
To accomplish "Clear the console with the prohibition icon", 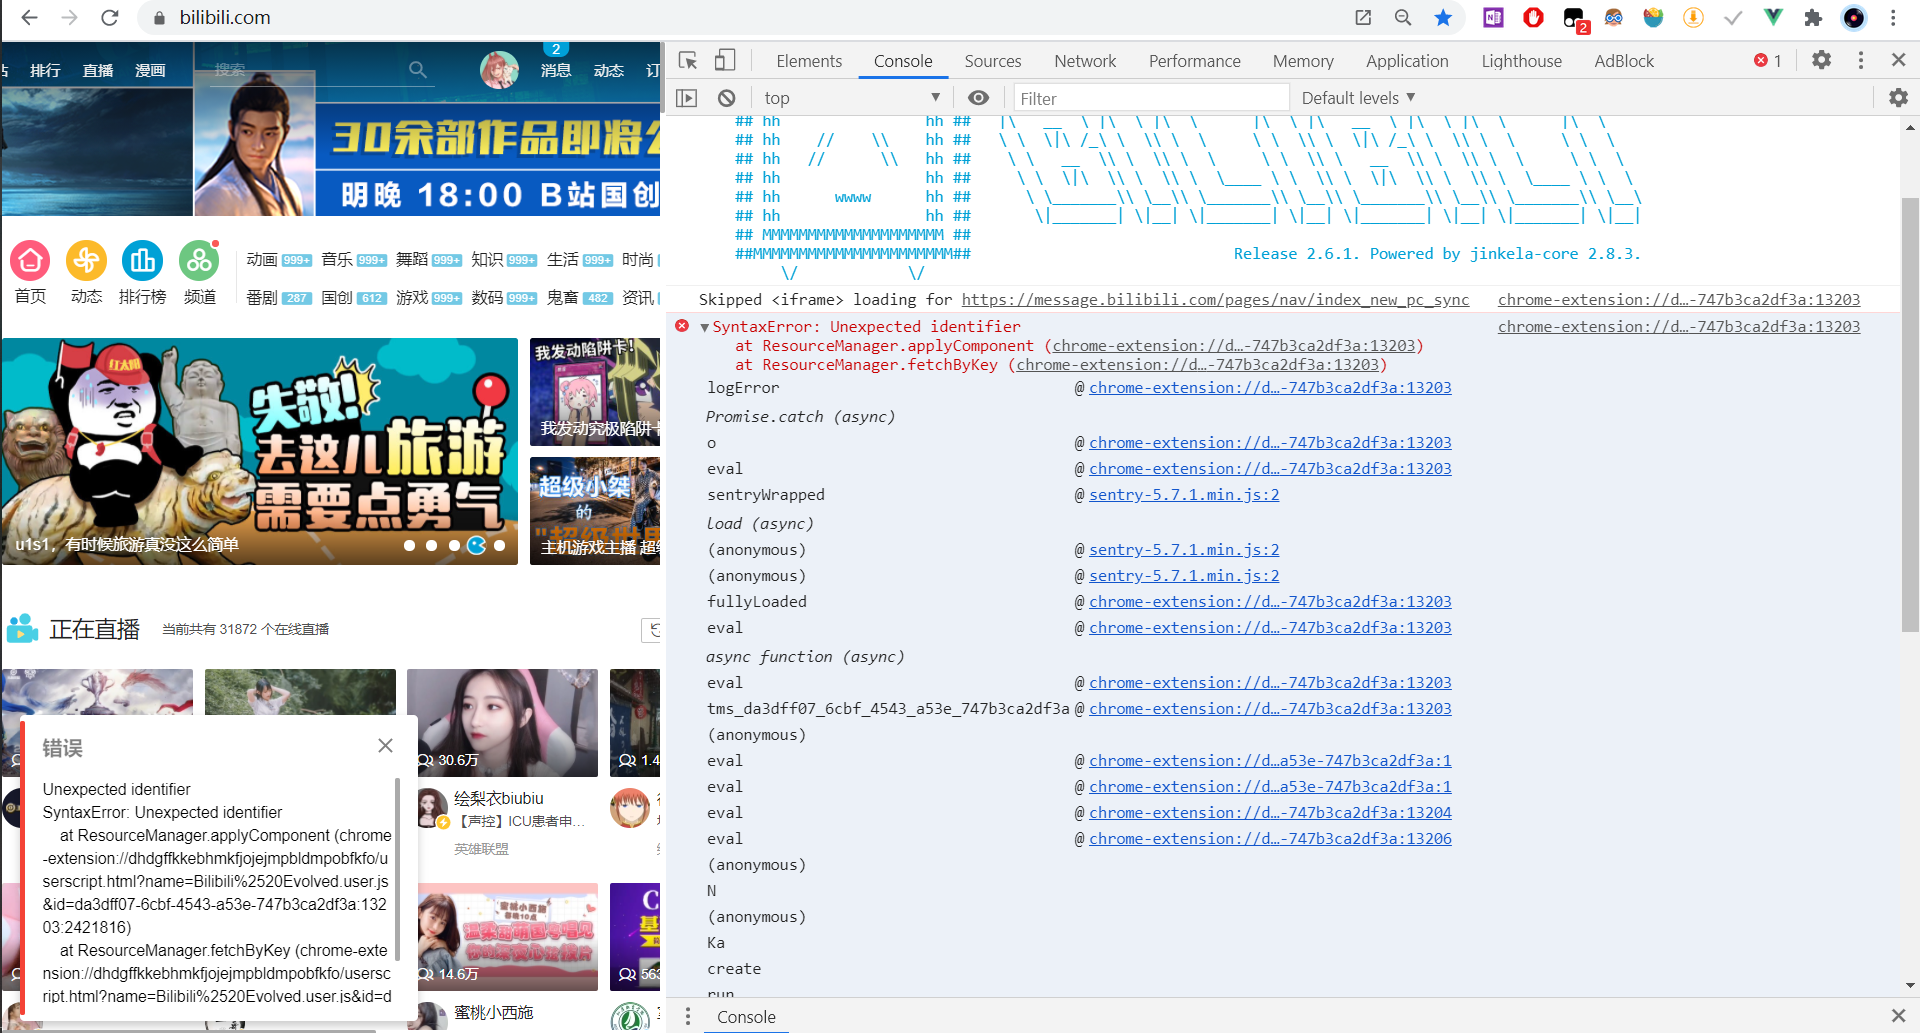I will tap(726, 97).
